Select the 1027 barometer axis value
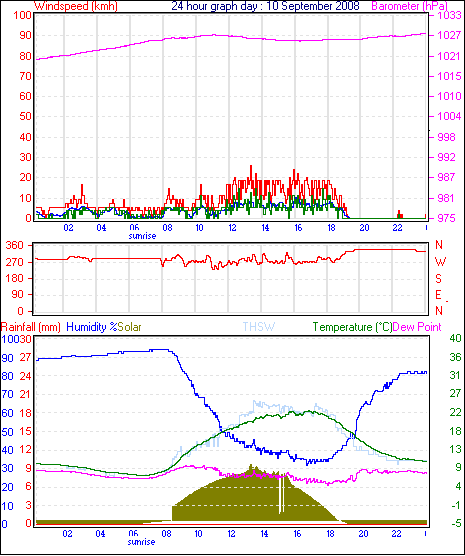This screenshot has width=465, height=556. point(449,35)
